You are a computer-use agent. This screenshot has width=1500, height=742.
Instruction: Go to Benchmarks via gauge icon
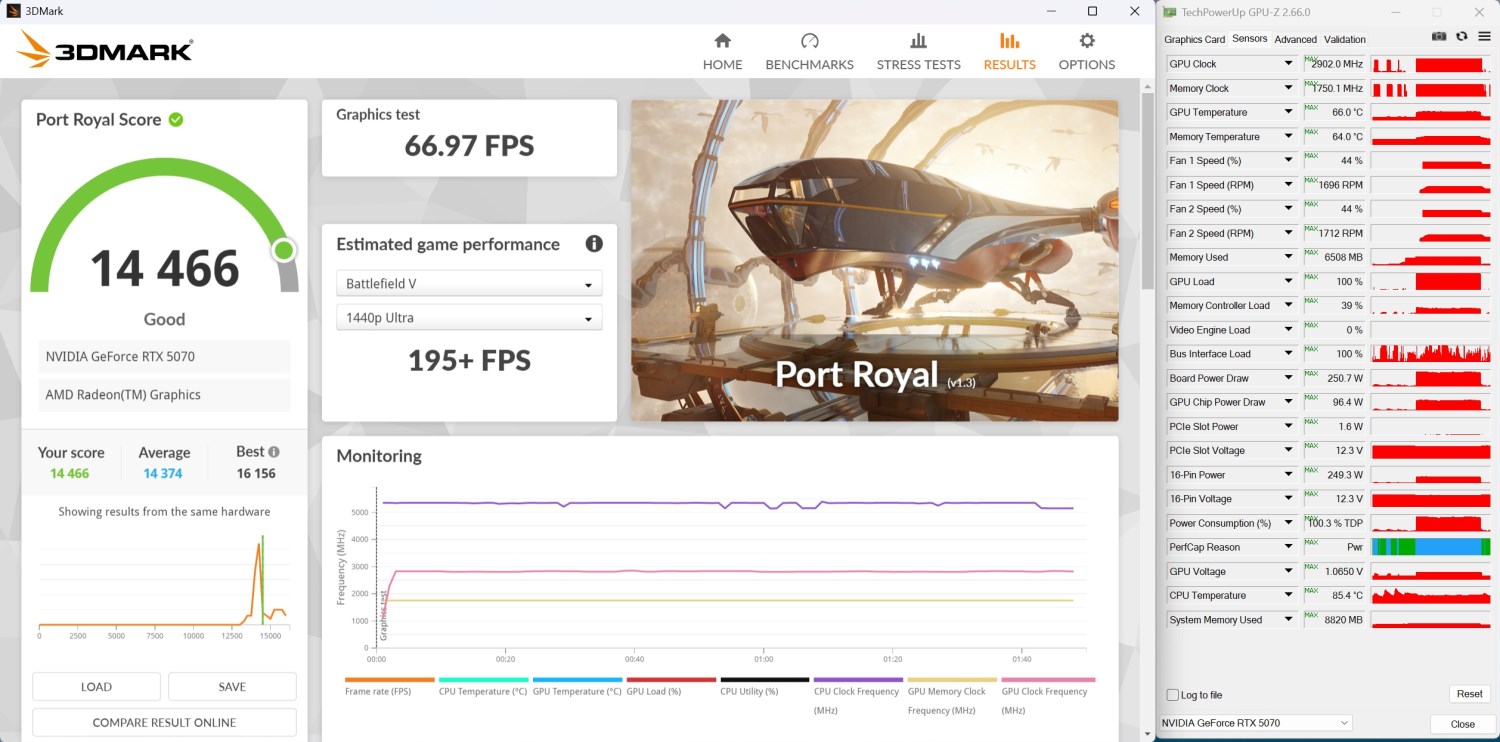[x=809, y=41]
